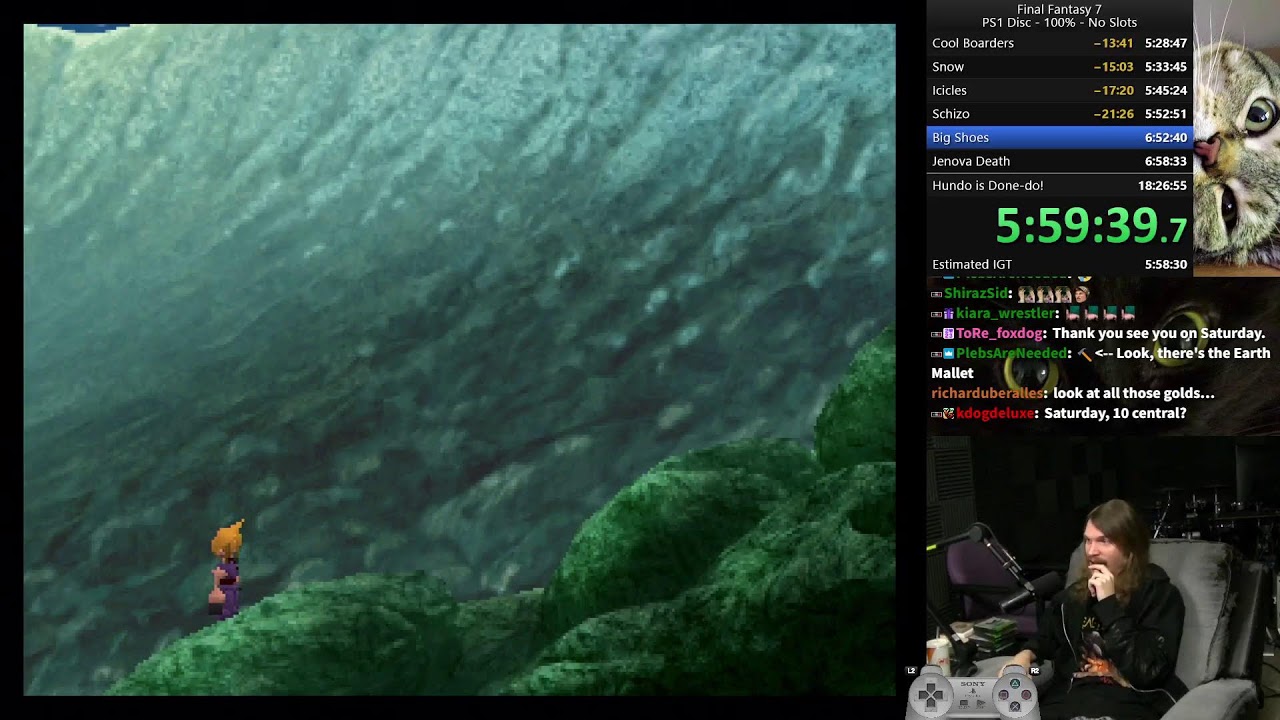Click the circle button on controller overlay

tap(1026, 695)
